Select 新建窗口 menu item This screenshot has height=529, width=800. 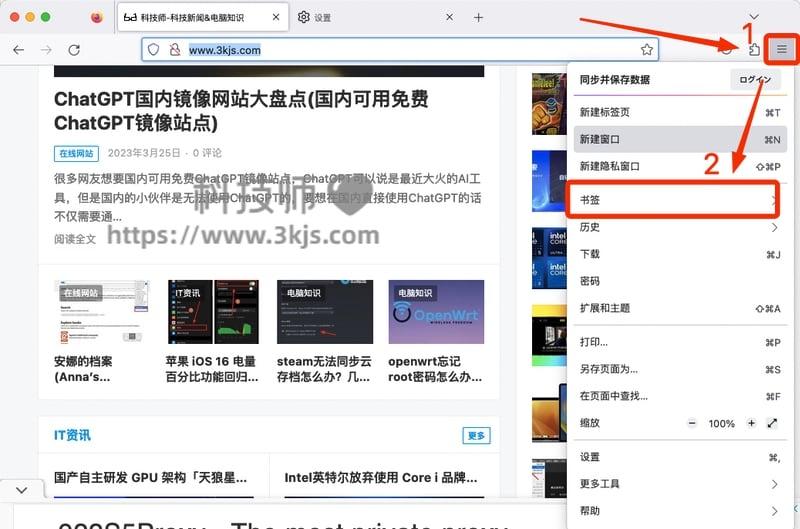click(x=680, y=139)
